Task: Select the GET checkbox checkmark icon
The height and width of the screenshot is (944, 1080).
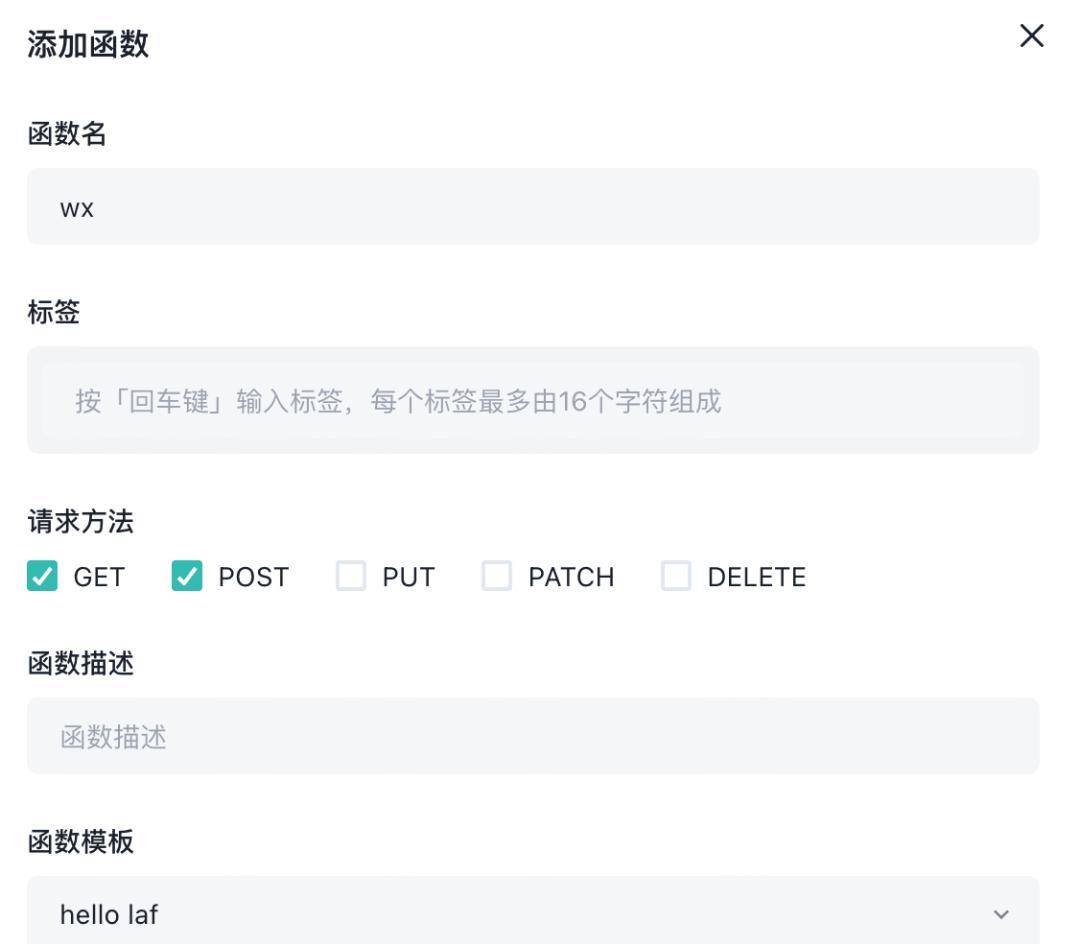Action: point(42,576)
